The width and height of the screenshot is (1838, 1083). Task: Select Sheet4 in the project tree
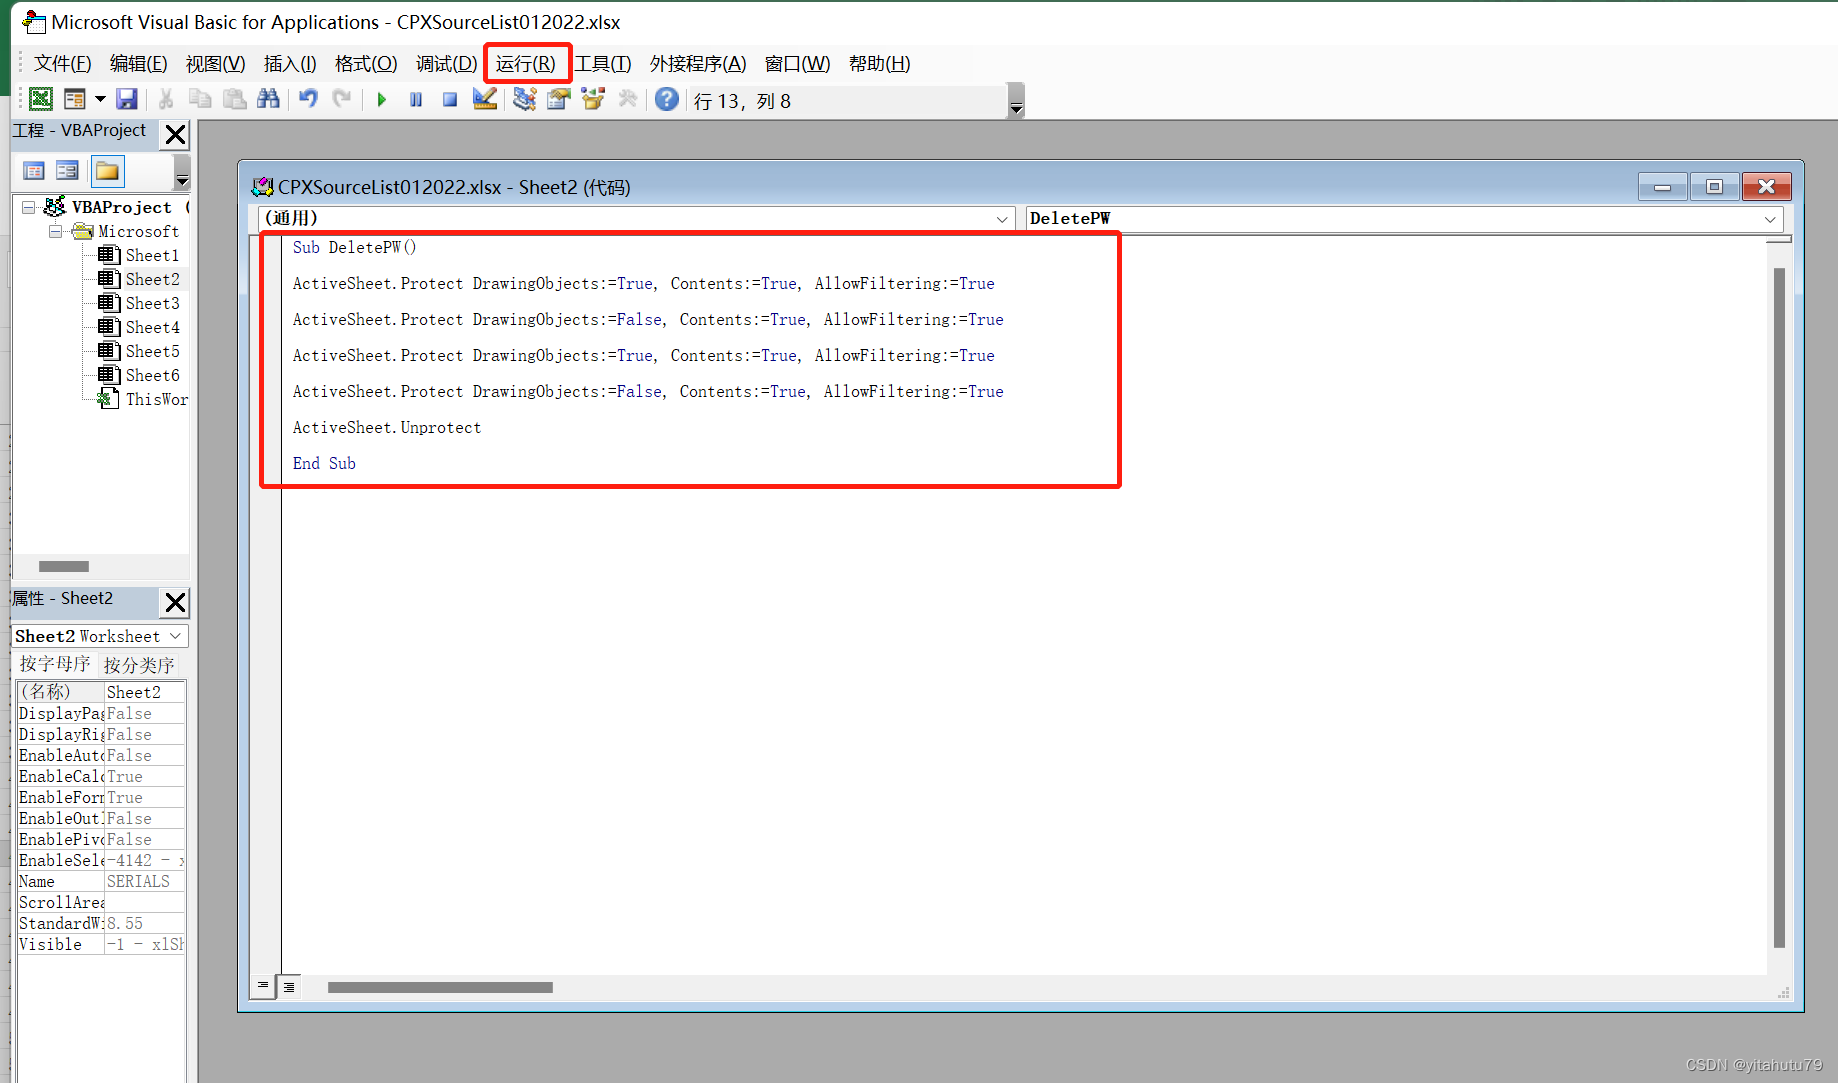click(x=152, y=327)
